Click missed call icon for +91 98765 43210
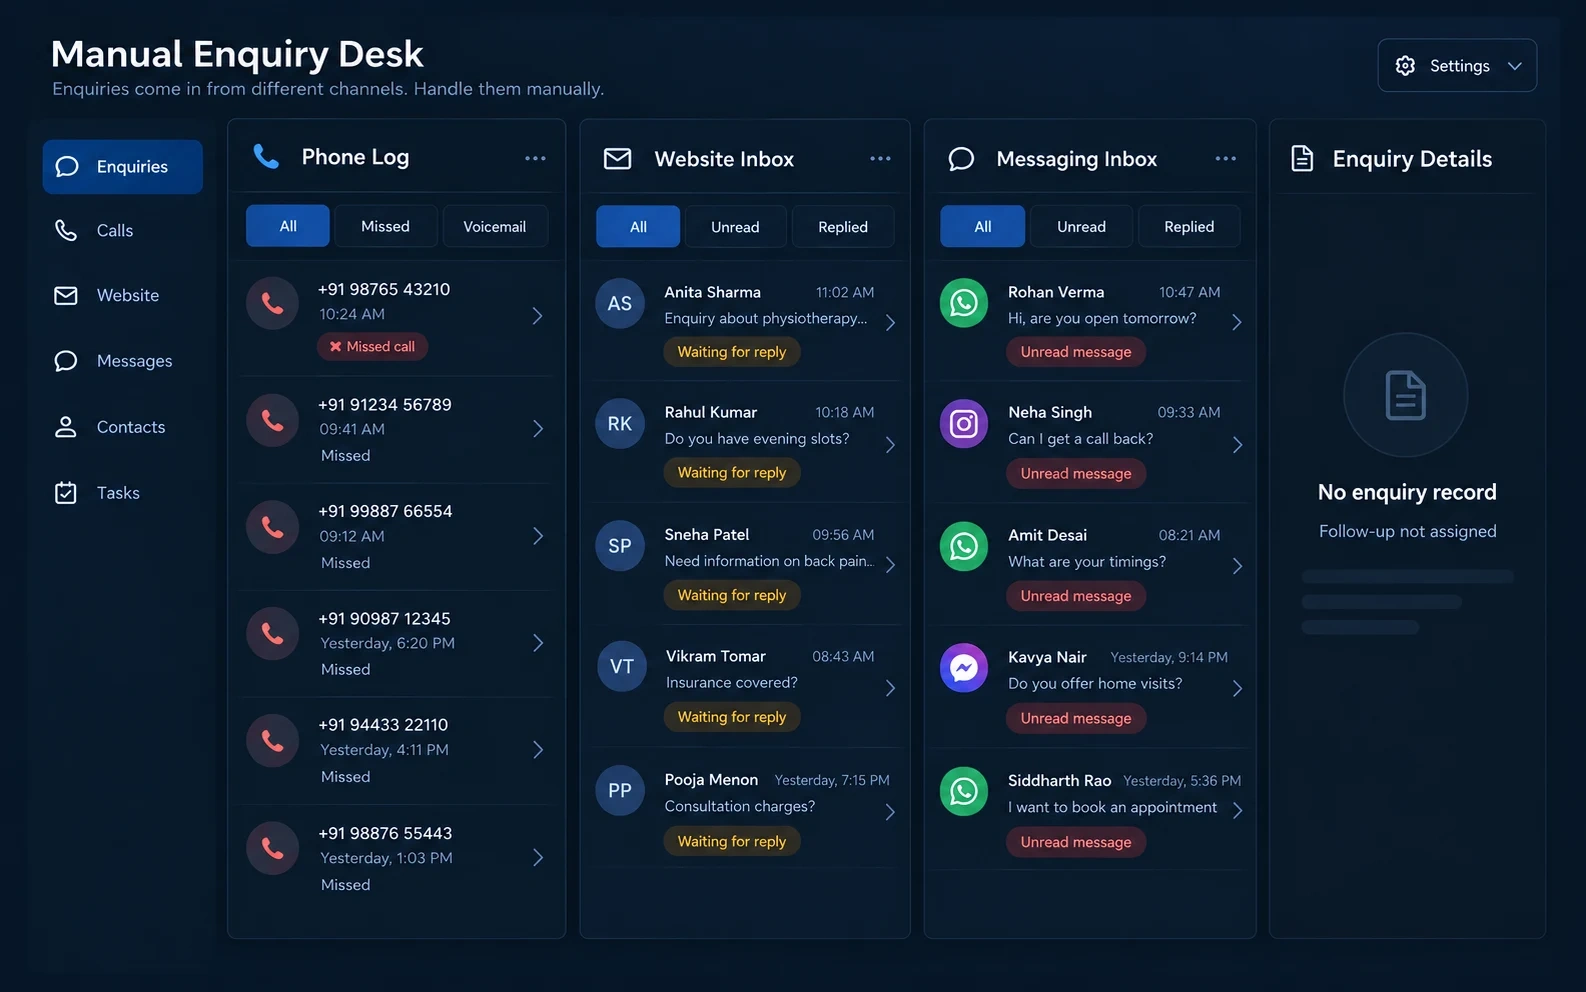 tap(273, 303)
